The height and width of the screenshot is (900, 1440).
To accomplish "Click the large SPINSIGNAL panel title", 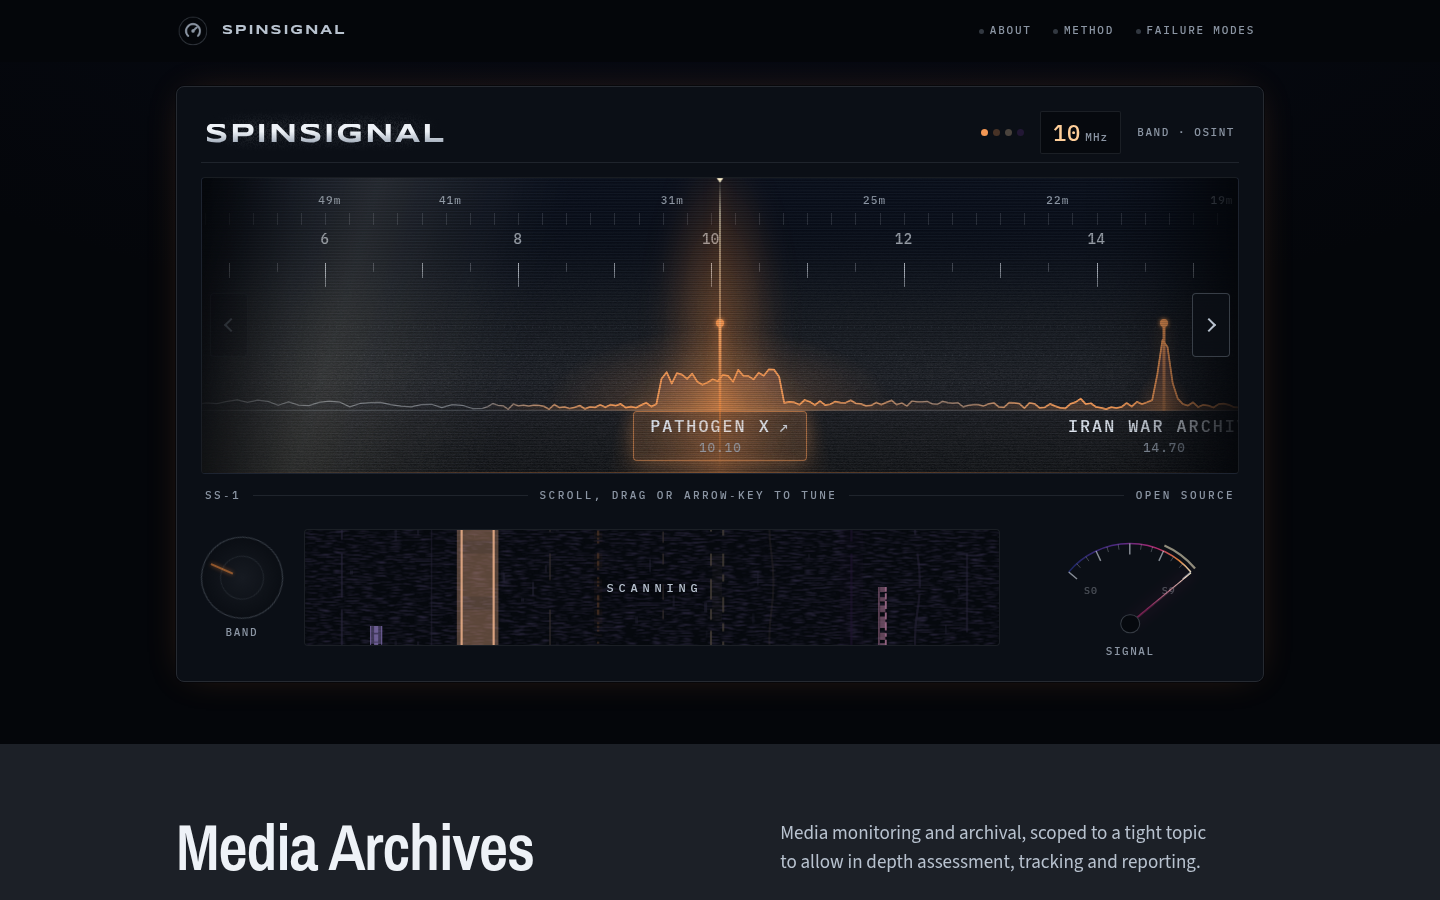I will pos(325,133).
